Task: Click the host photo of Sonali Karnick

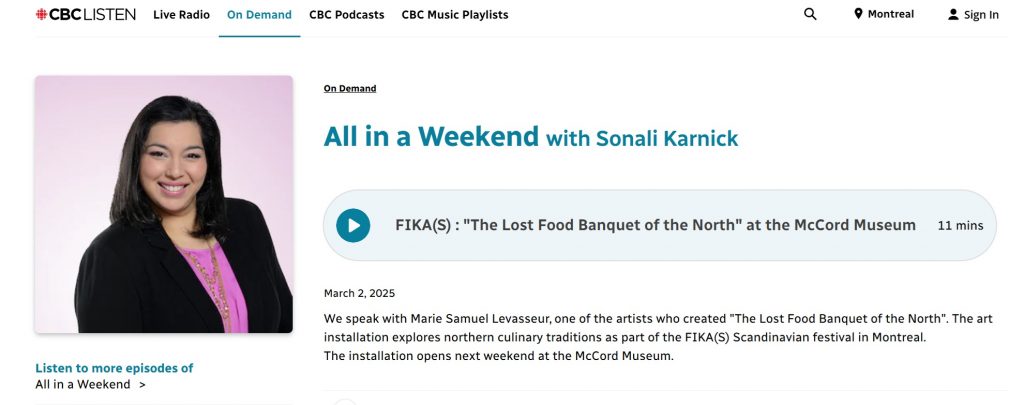Action: (164, 204)
